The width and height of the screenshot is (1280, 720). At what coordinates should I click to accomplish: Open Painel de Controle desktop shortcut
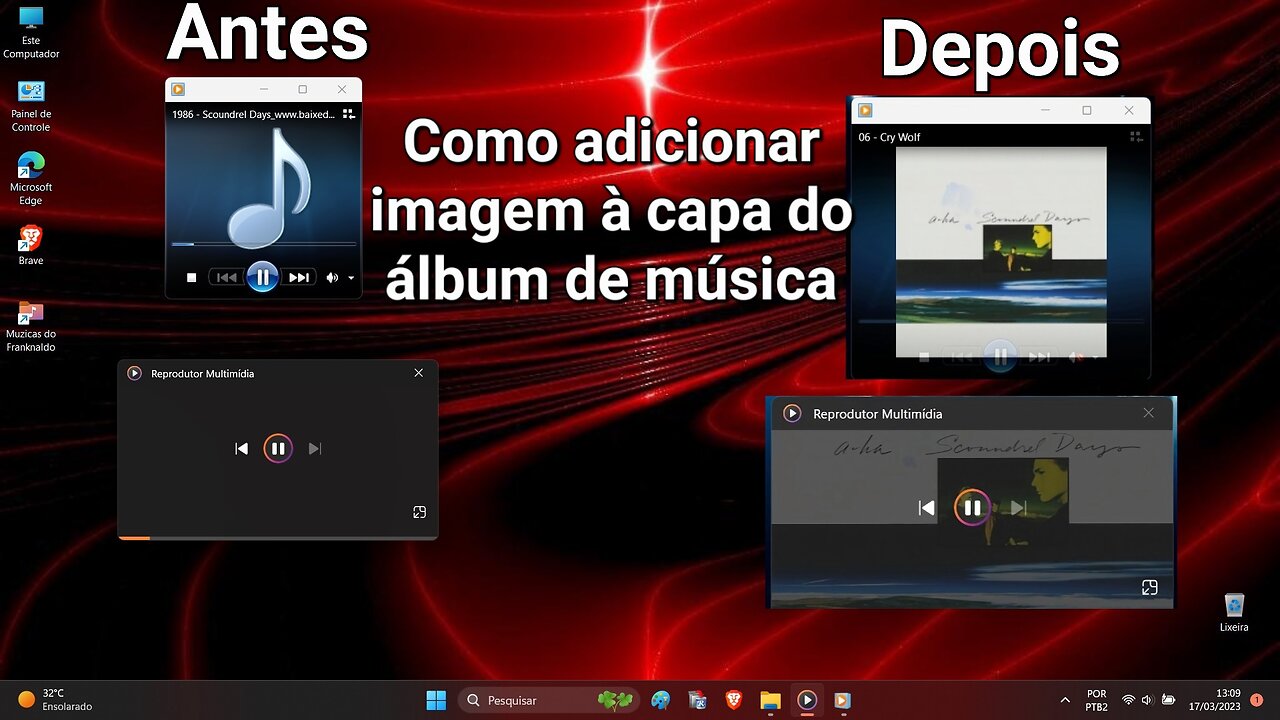point(31,106)
